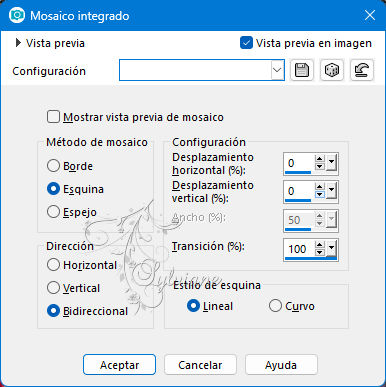
Task: Click the Aceptar button
Action: click(119, 365)
